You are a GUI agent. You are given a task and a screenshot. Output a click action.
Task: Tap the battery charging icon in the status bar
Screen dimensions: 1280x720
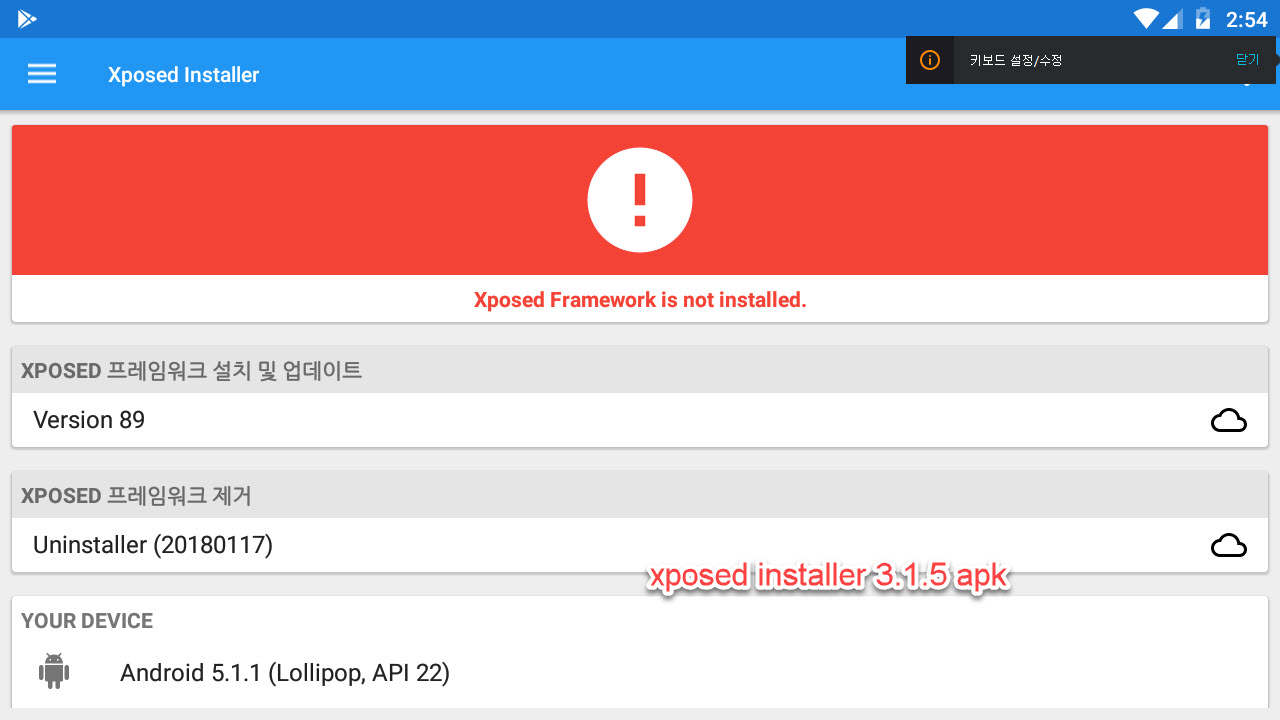pyautogui.click(x=1203, y=18)
